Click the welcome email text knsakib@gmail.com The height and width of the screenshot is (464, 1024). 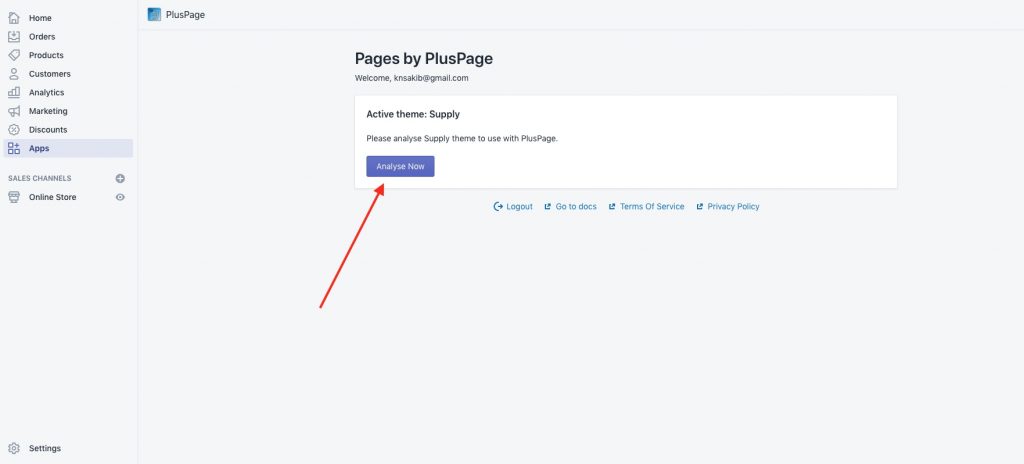[x=431, y=78]
